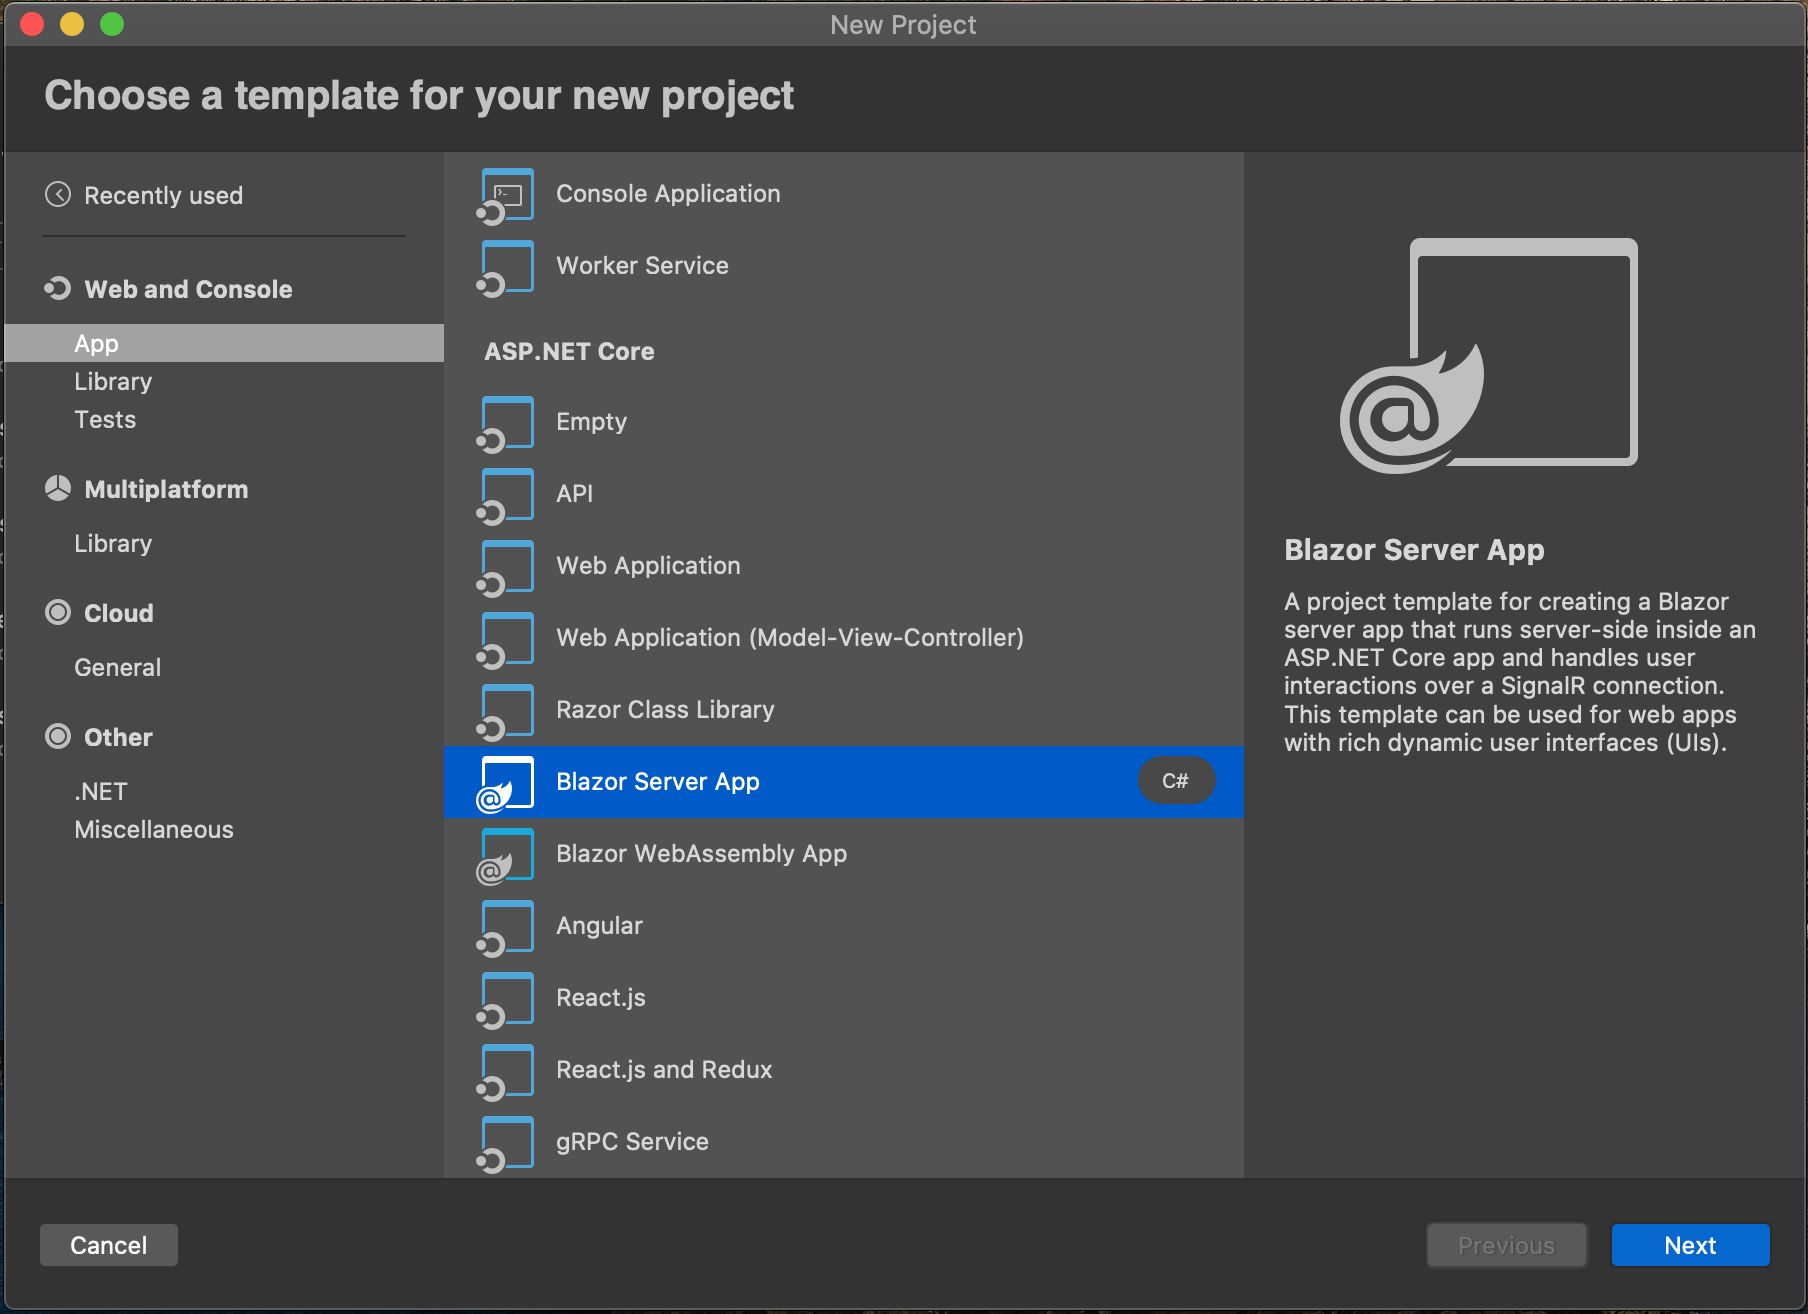
Task: Select the React.js template
Action: [x=844, y=999]
